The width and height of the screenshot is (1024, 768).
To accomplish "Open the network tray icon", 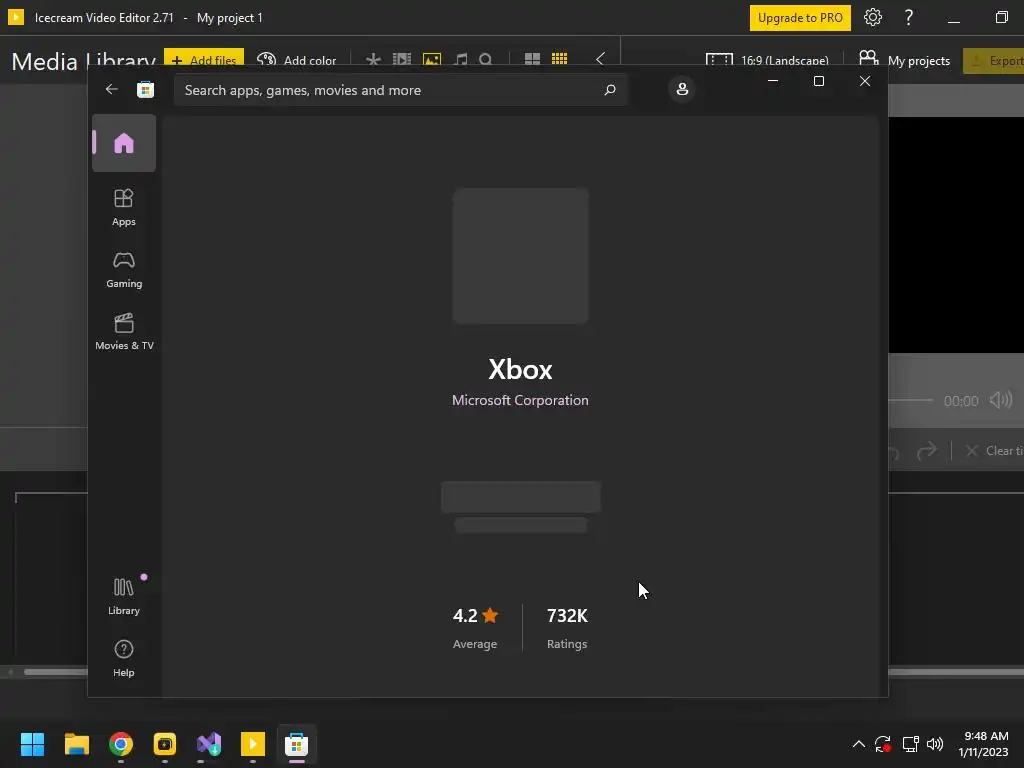I will 910,744.
